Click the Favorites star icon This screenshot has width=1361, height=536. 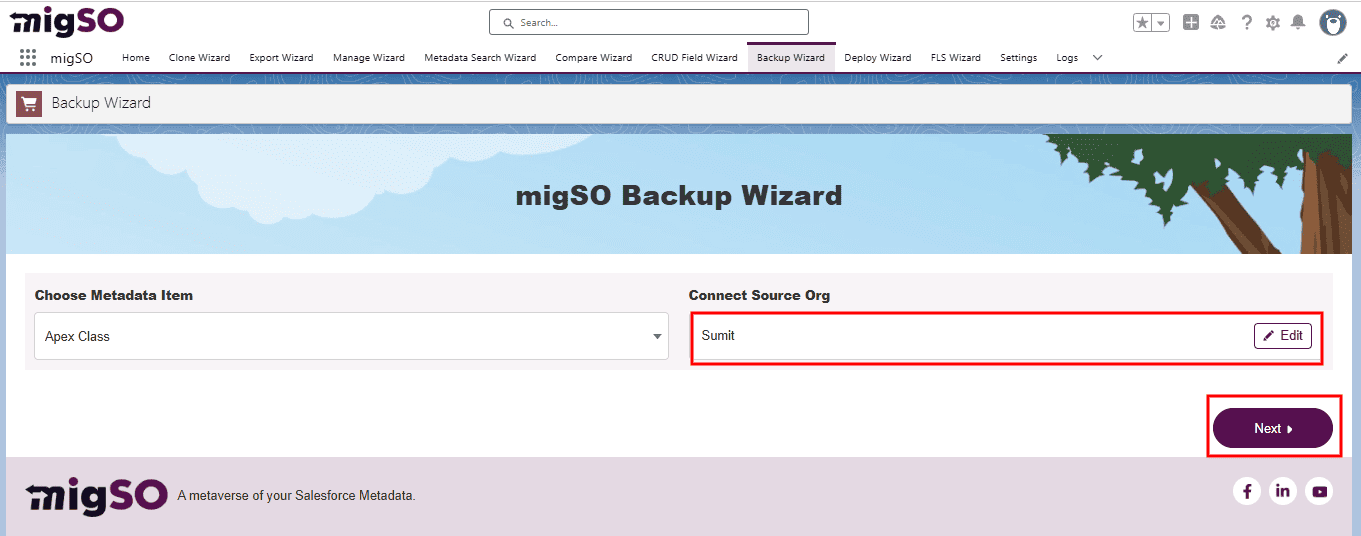(1144, 22)
